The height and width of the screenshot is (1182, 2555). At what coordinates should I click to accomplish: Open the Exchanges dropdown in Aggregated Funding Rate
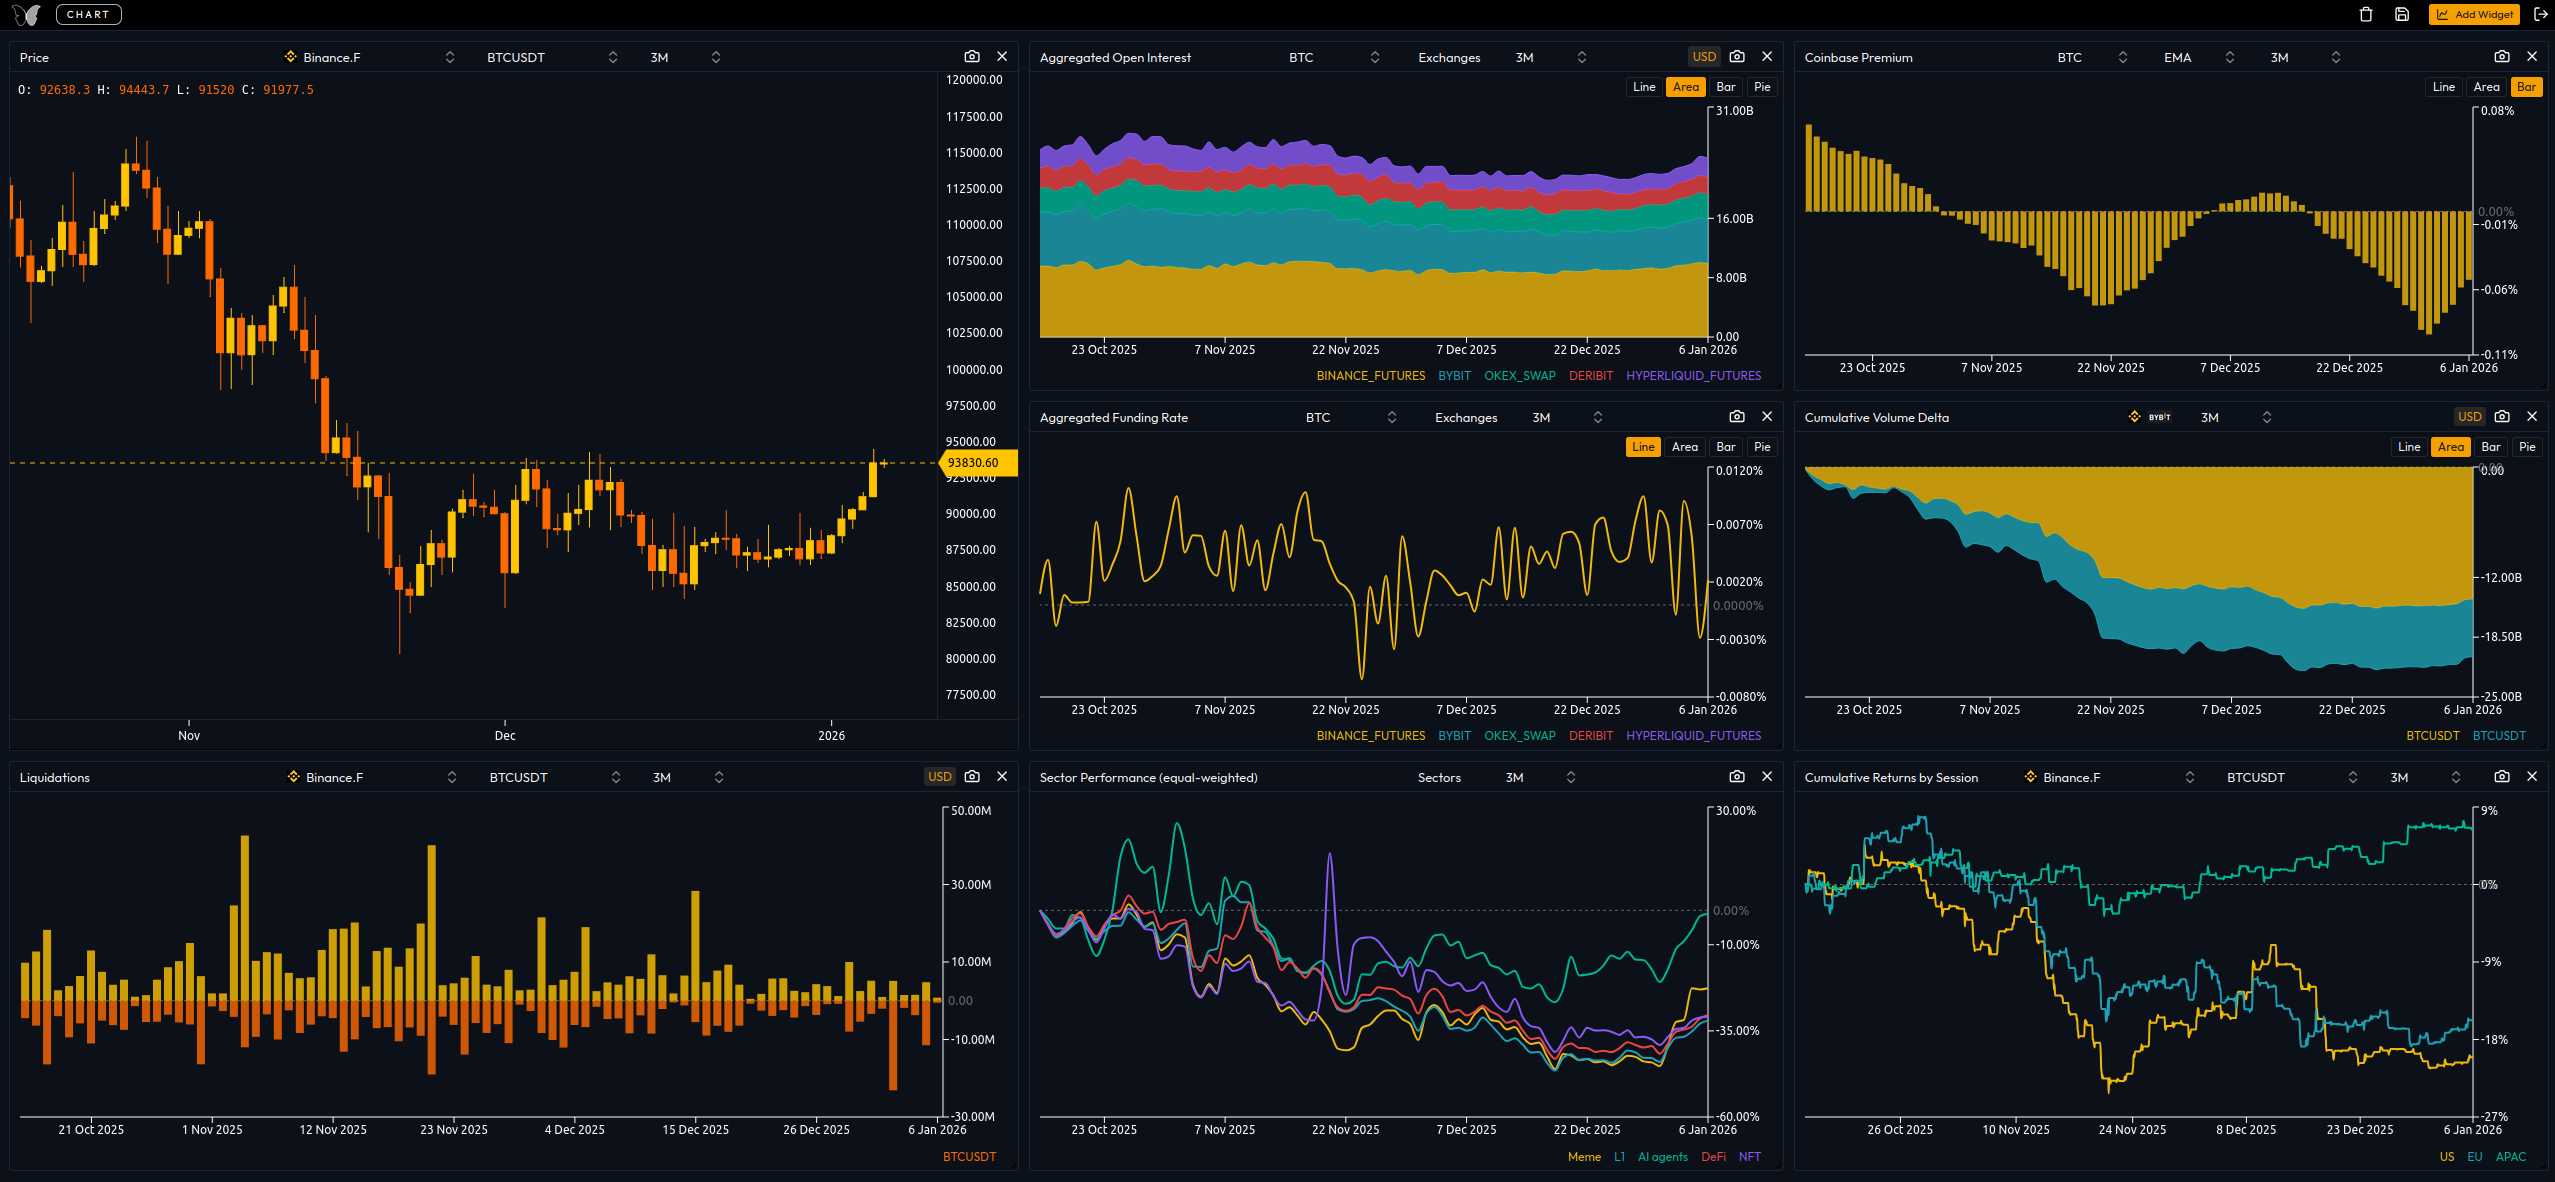(1465, 417)
